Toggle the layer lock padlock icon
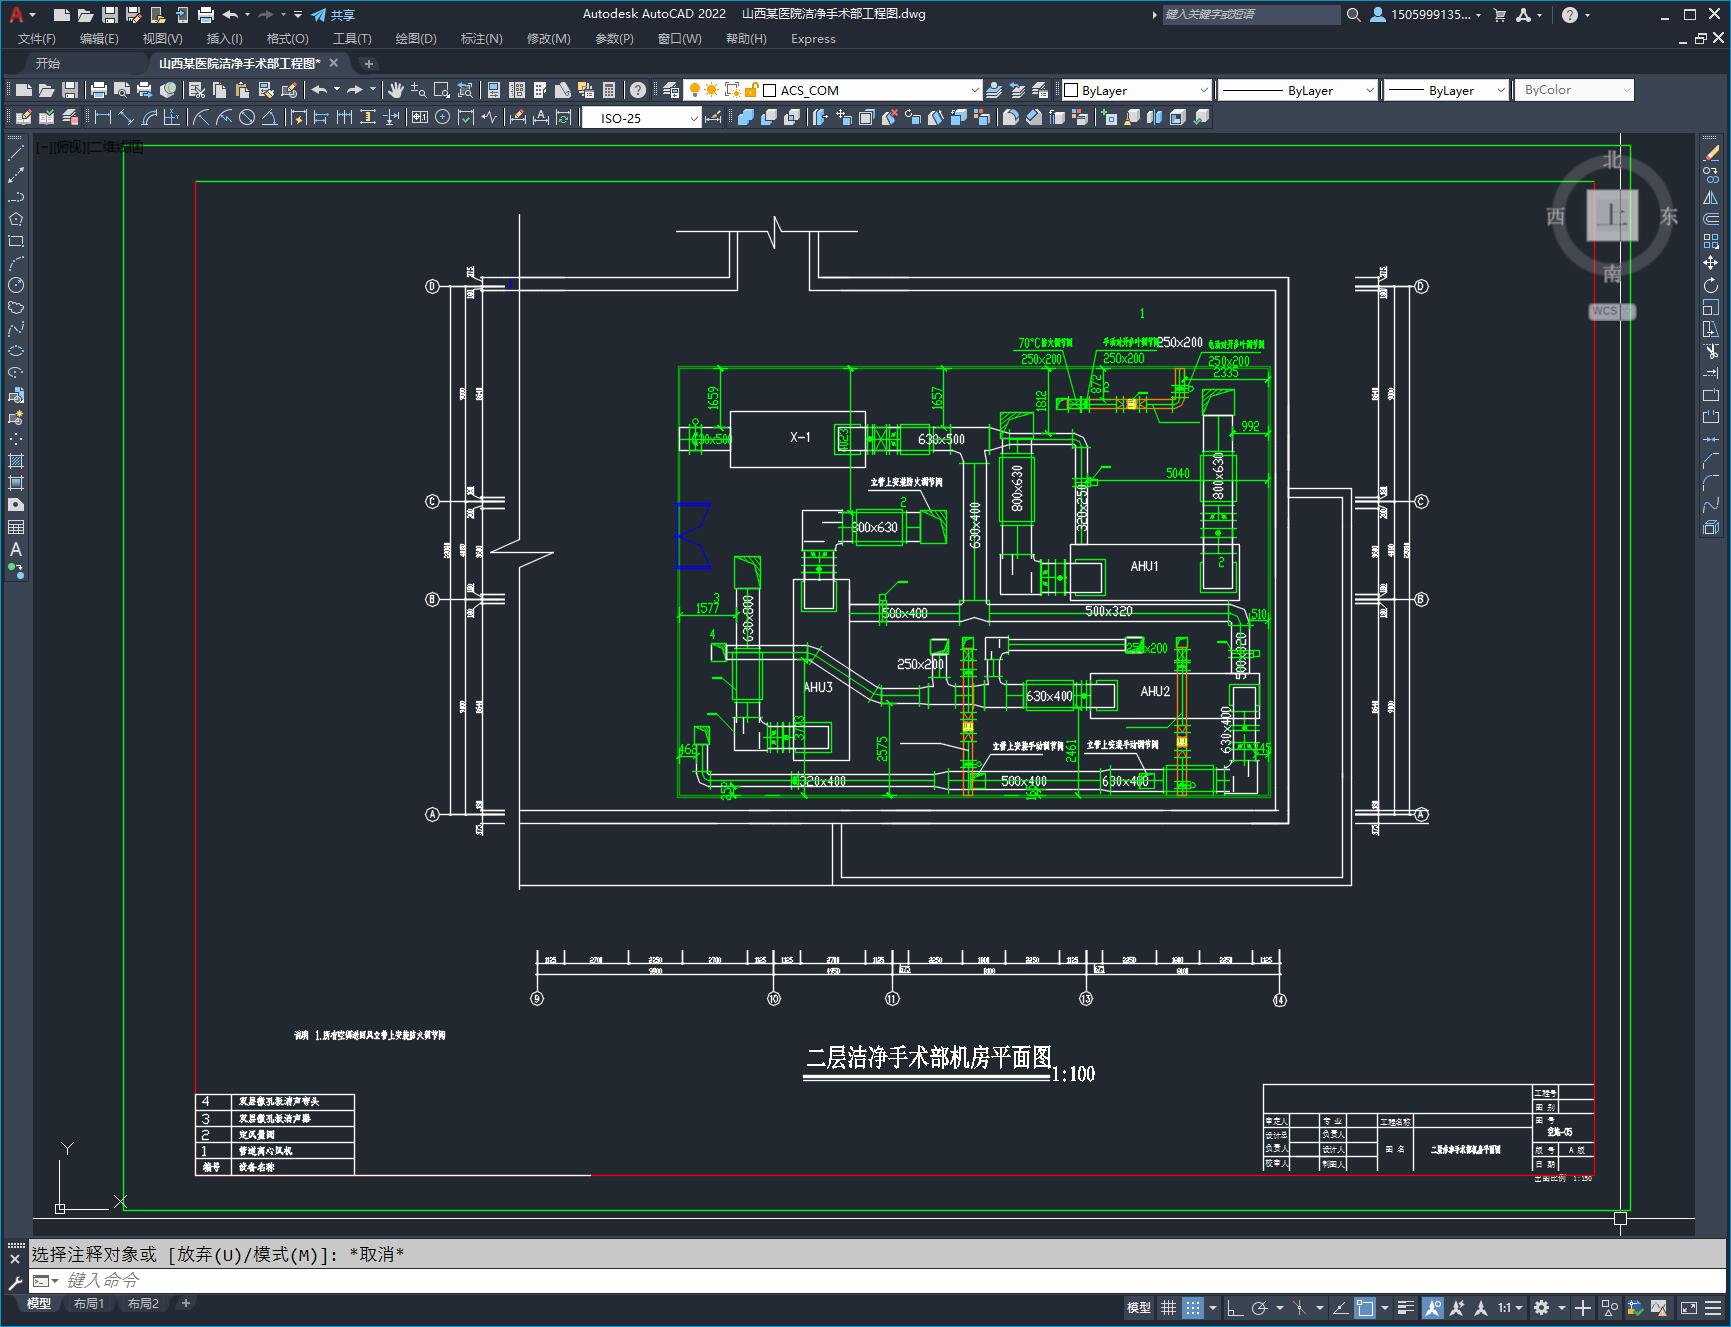The width and height of the screenshot is (1731, 1327). point(751,90)
